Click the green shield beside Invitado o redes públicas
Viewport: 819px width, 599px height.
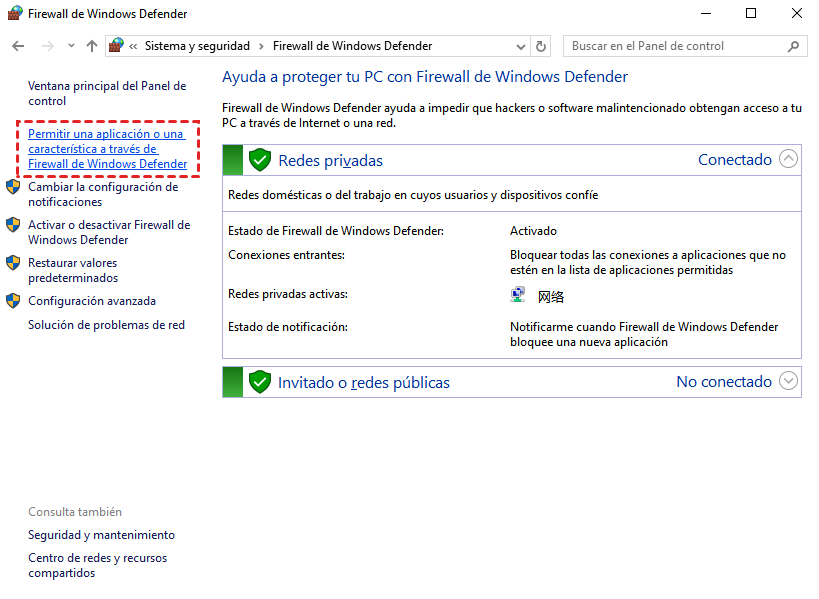click(260, 382)
